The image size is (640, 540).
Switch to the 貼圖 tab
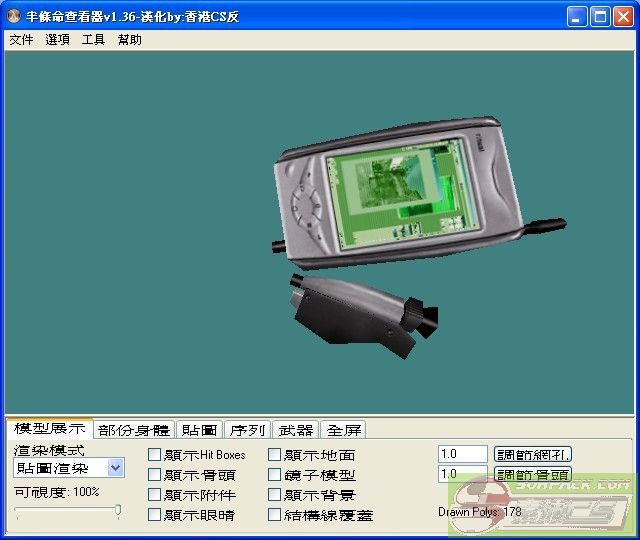click(199, 430)
